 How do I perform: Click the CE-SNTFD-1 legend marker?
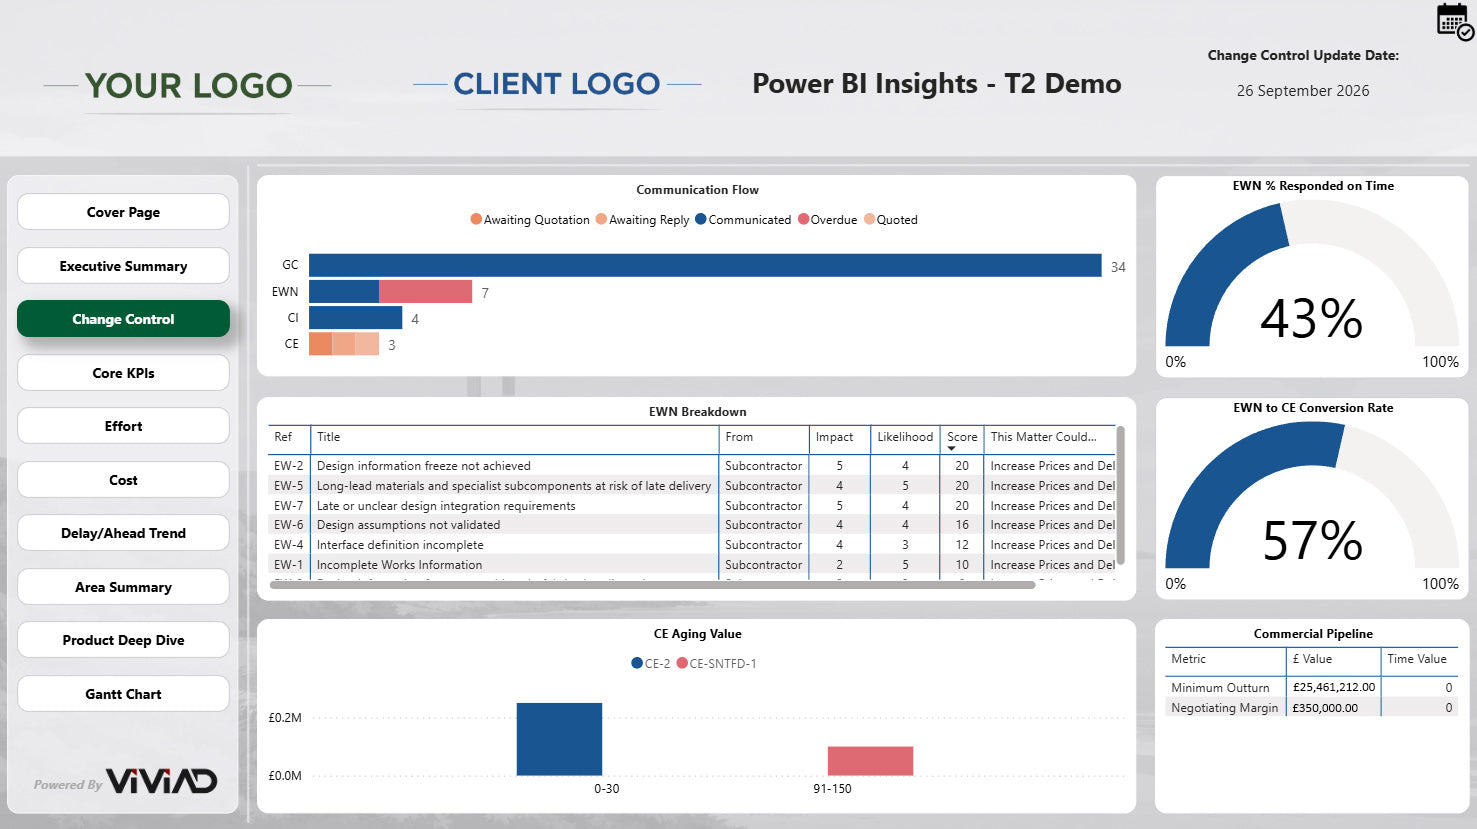(x=682, y=664)
